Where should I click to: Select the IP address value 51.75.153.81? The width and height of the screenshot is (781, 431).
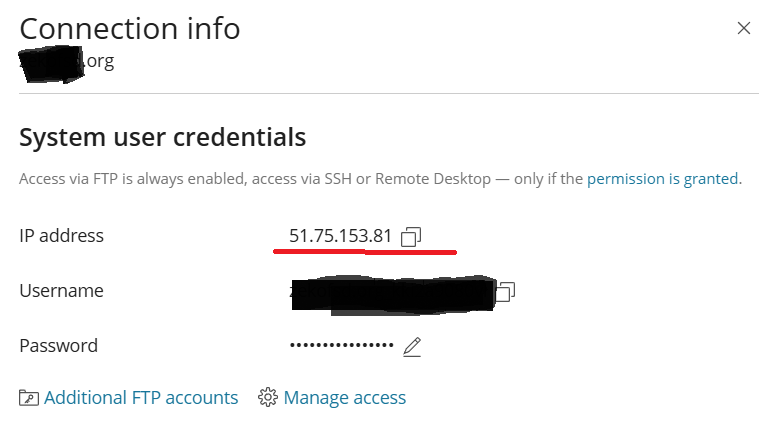(341, 236)
